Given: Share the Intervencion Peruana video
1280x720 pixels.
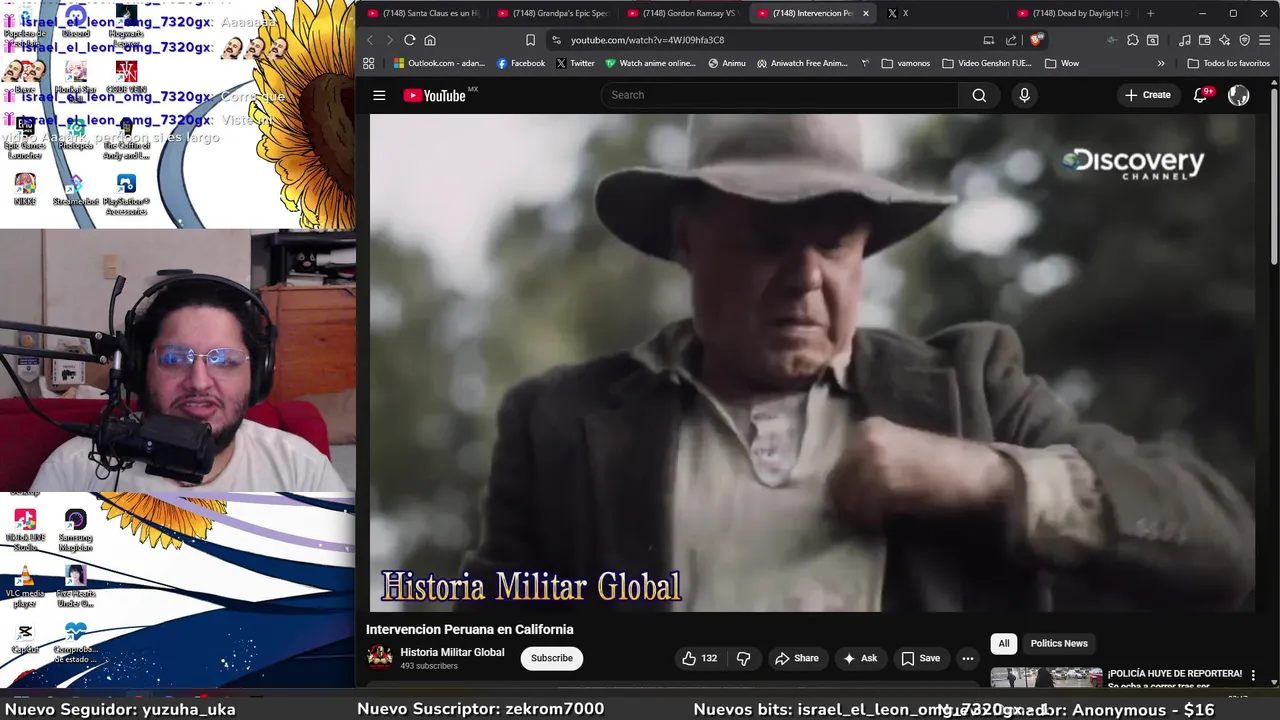Looking at the screenshot, I should click(797, 658).
